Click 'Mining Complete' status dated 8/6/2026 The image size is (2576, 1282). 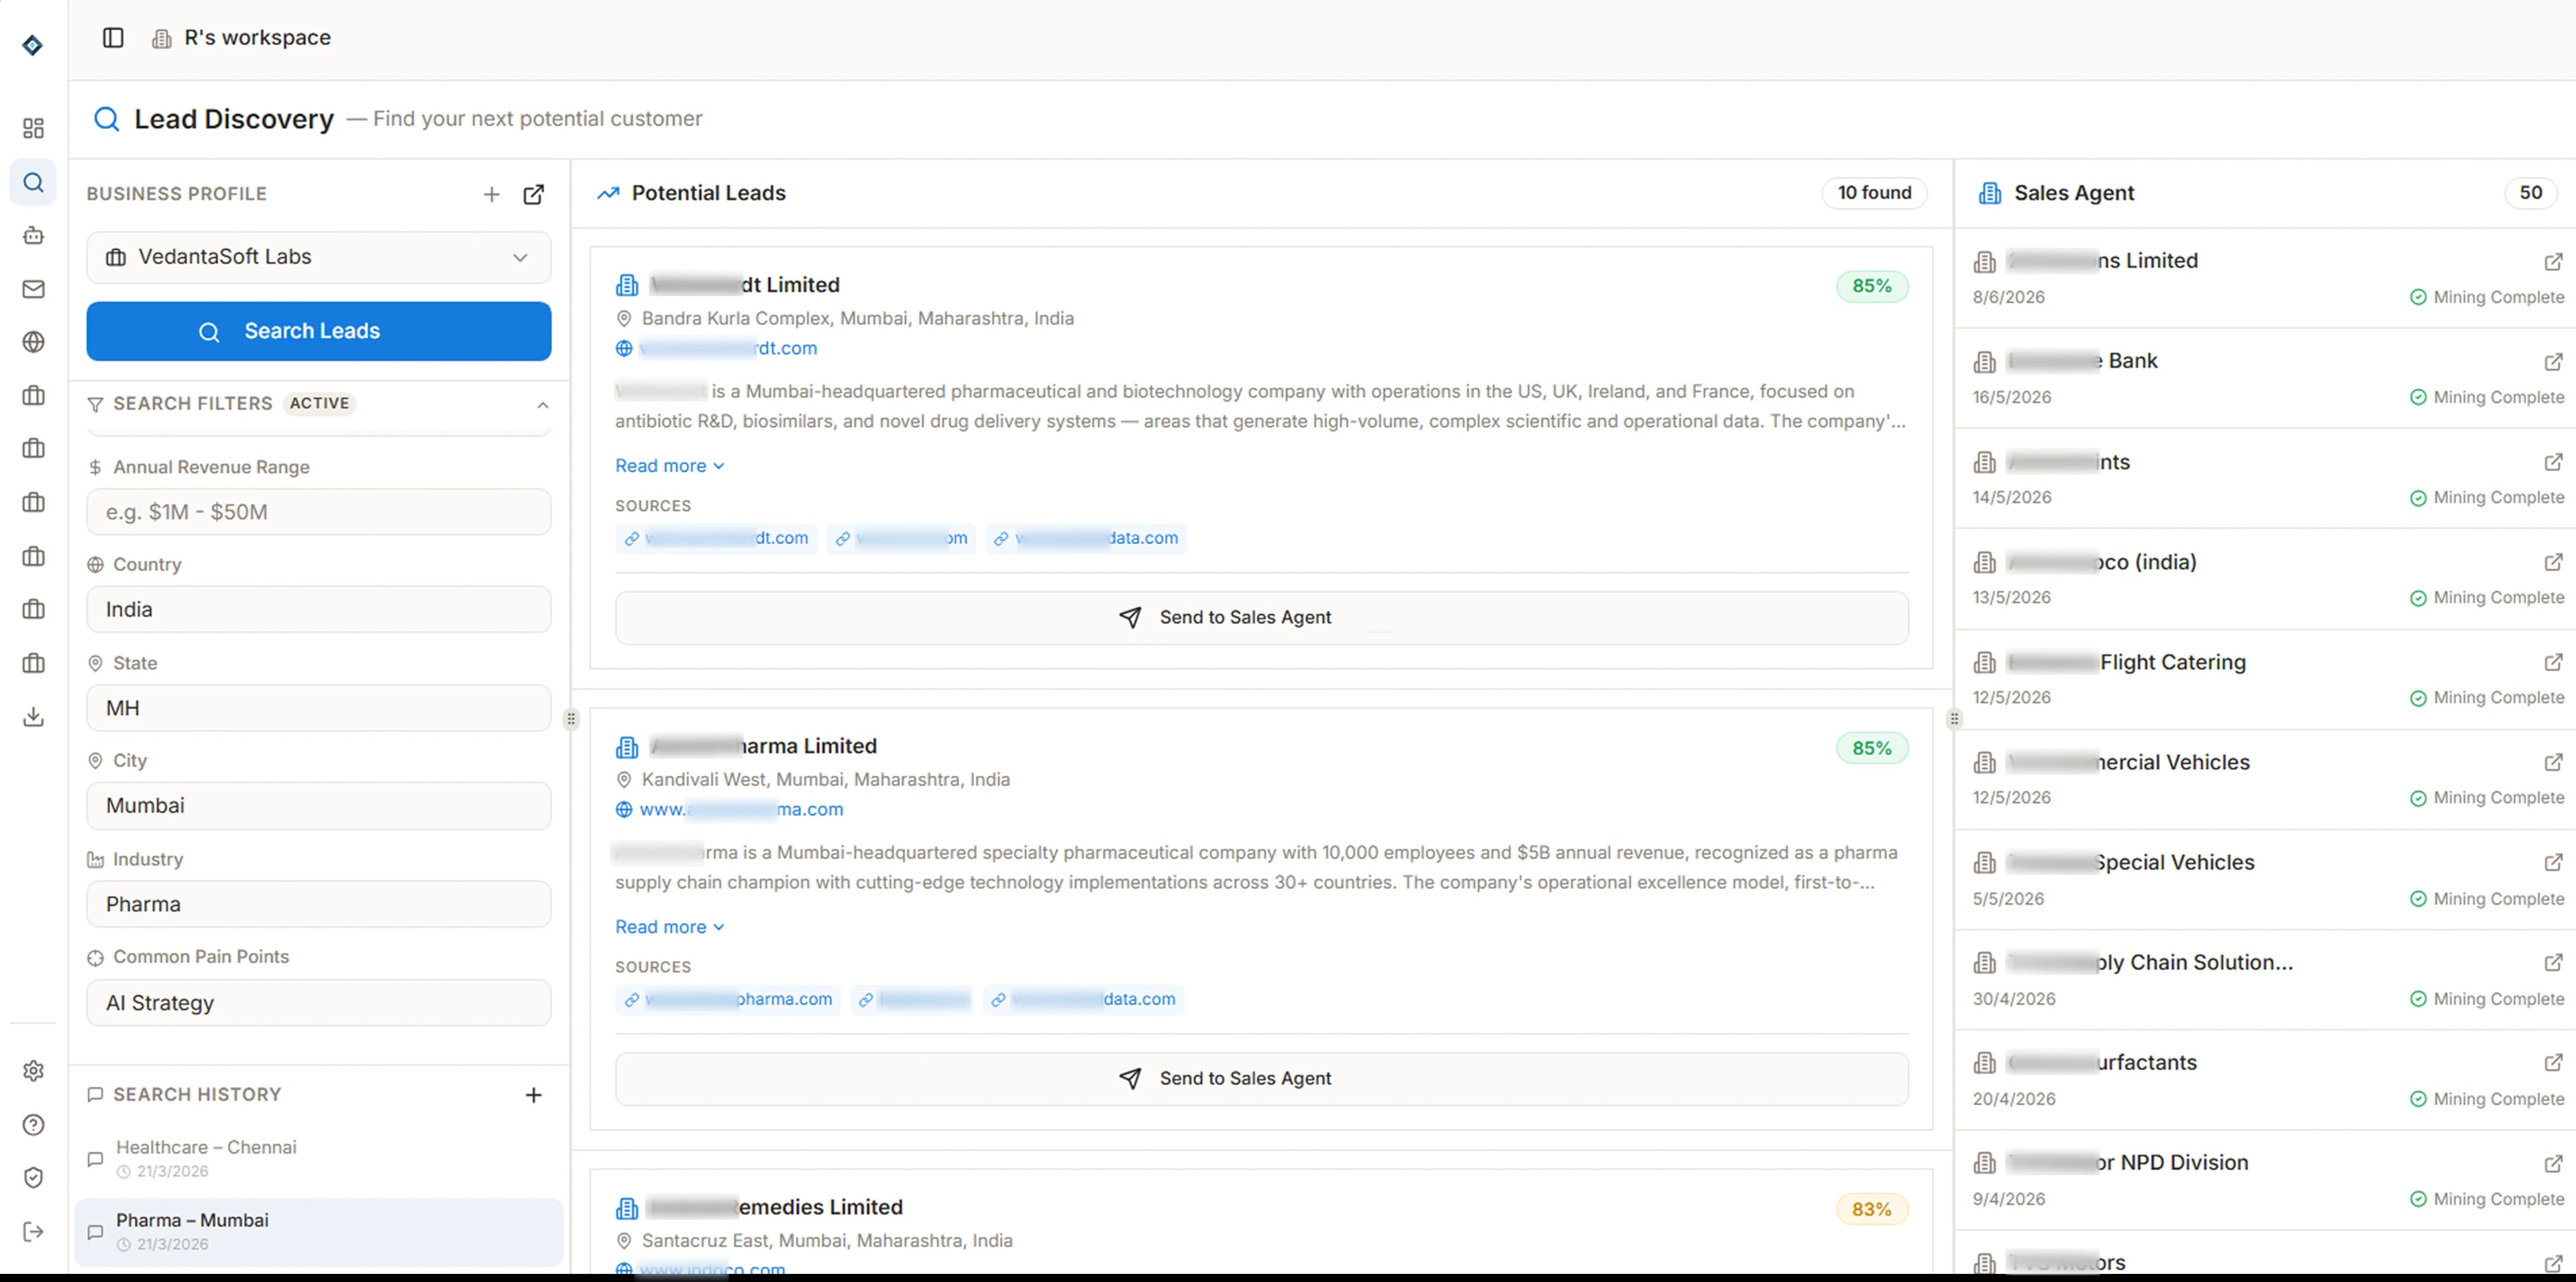point(2487,297)
